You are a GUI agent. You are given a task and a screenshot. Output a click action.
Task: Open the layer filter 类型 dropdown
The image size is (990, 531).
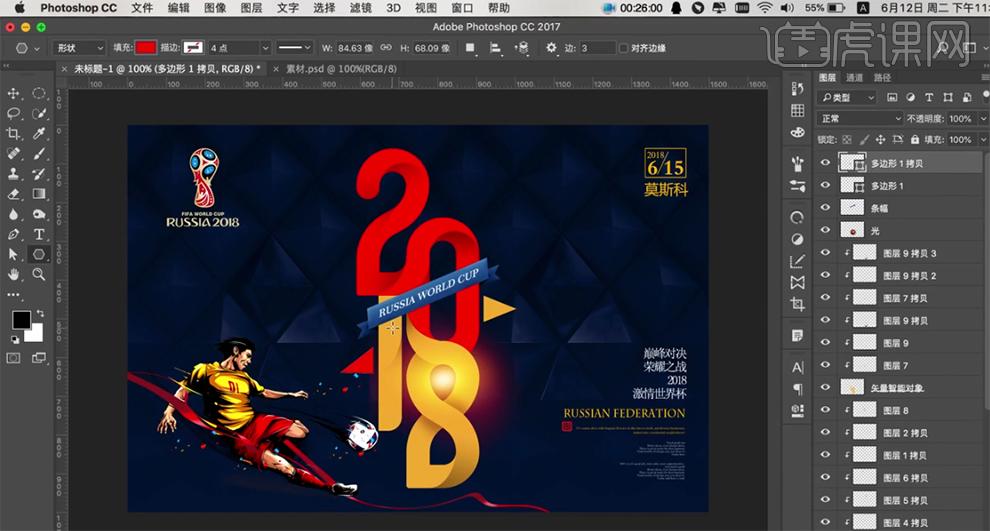pyautogui.click(x=847, y=98)
